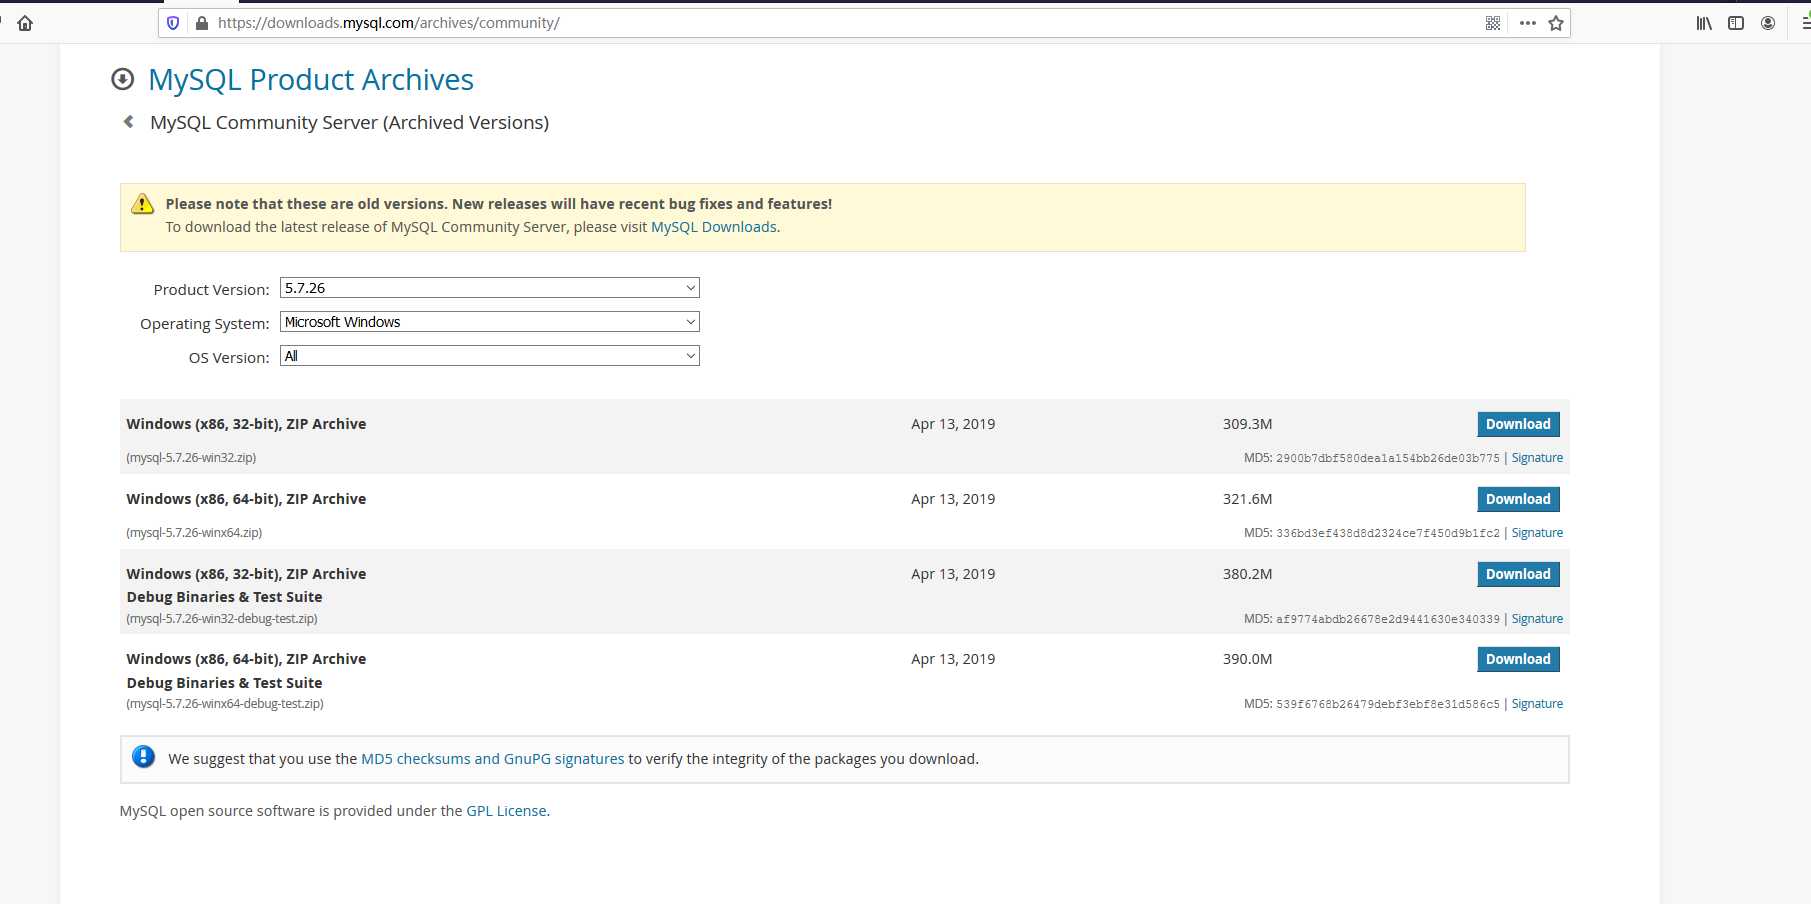Viewport: 1811px width, 904px height.
Task: Select the 321.6M file size value
Action: 1247,499
